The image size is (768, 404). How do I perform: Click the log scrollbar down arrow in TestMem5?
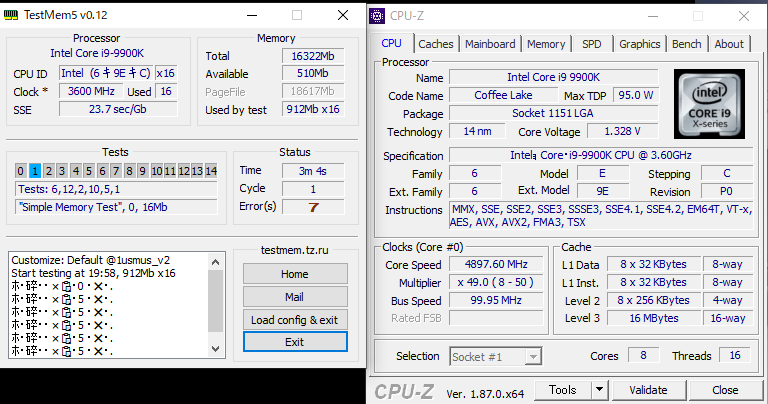point(216,348)
